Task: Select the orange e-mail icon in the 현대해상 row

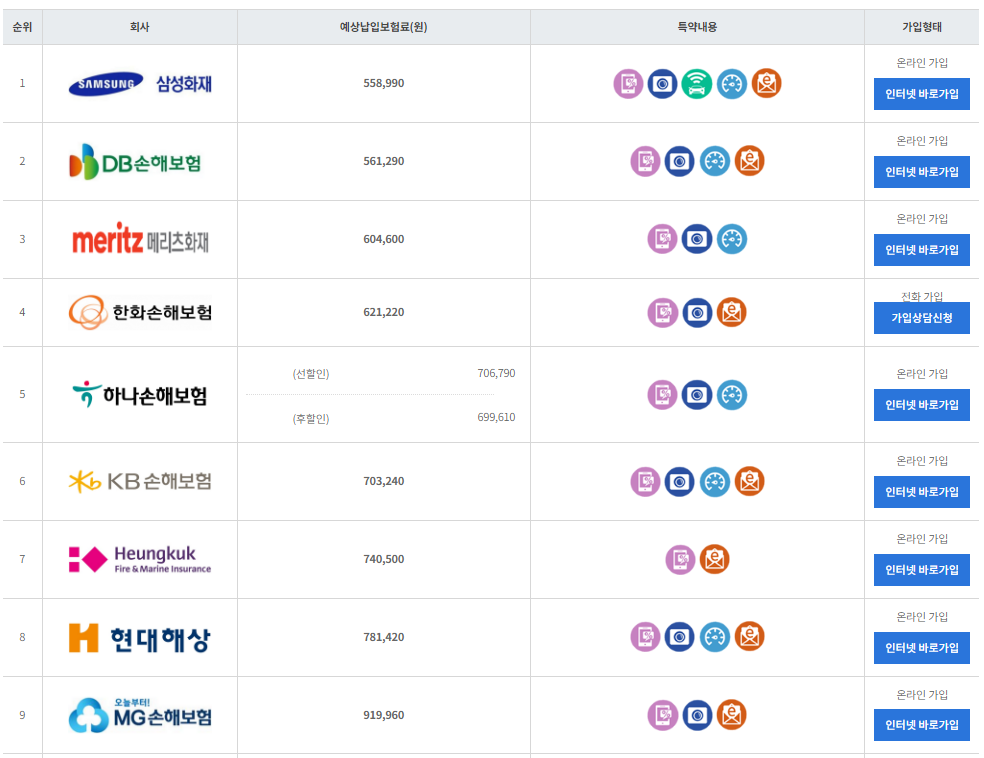Action: 749,637
